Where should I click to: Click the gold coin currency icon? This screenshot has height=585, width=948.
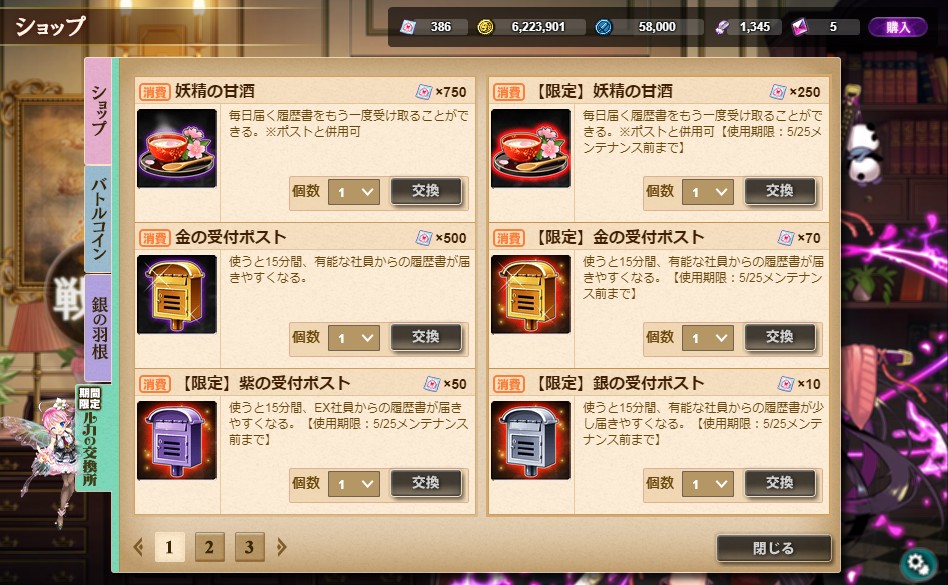485,27
